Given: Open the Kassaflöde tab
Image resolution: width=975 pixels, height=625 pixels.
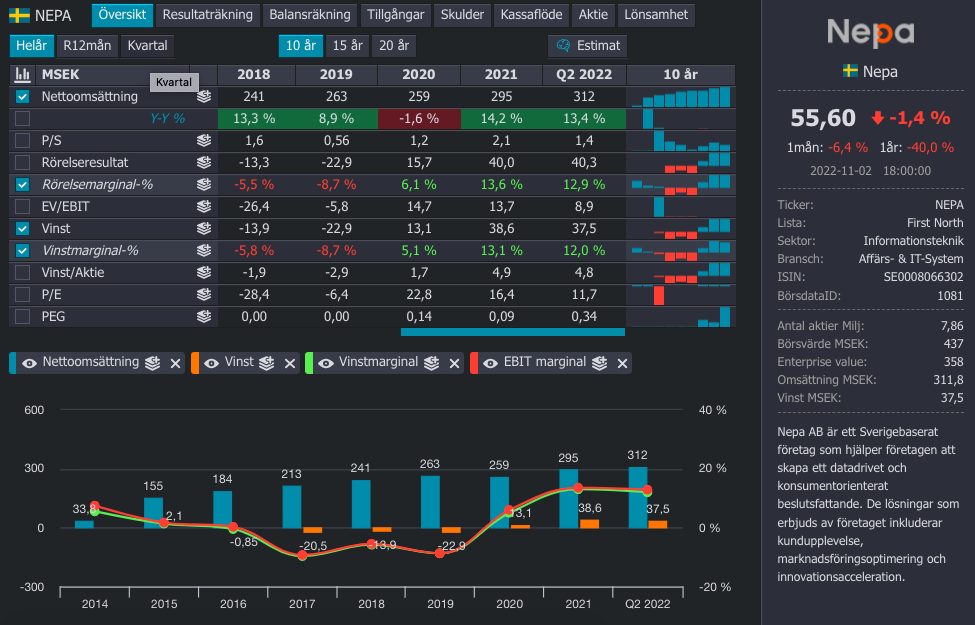Looking at the screenshot, I should [532, 15].
